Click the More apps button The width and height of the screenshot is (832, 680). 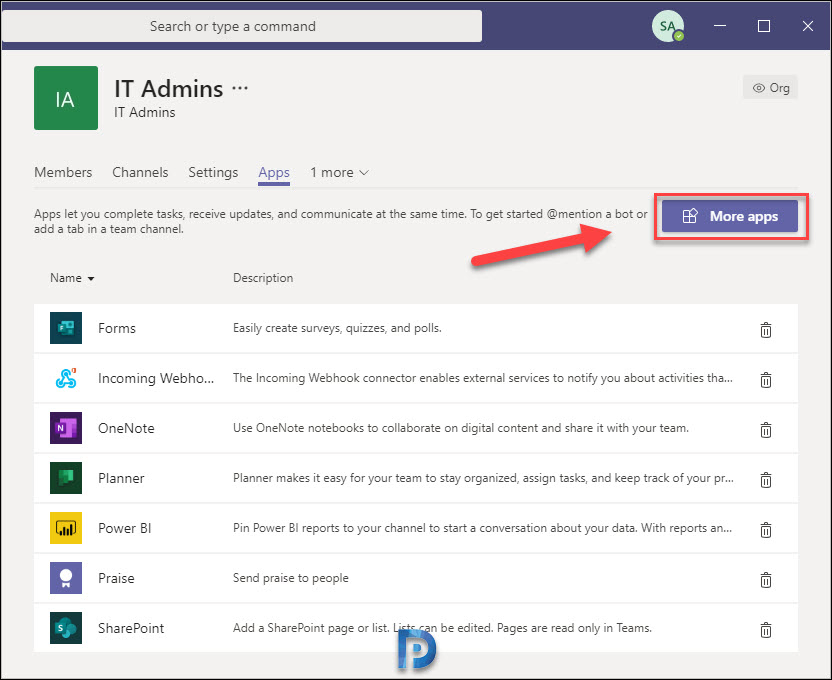click(730, 216)
